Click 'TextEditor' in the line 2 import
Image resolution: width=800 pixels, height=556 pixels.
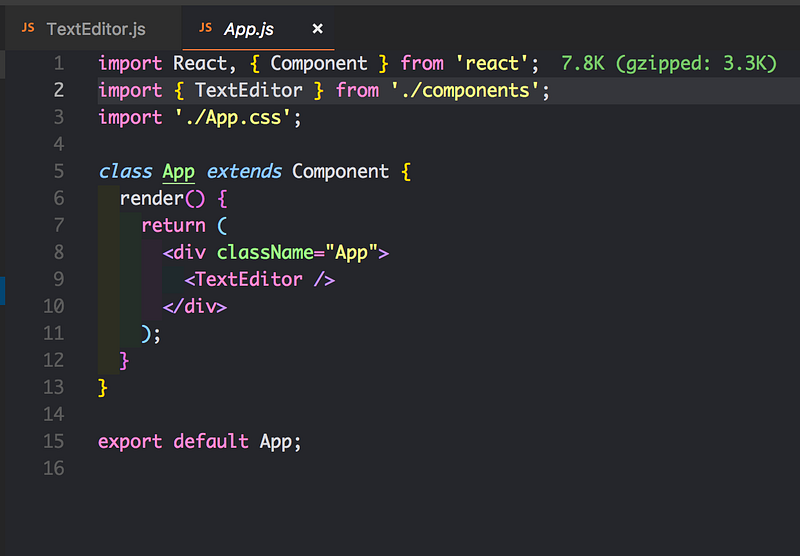(x=248, y=91)
